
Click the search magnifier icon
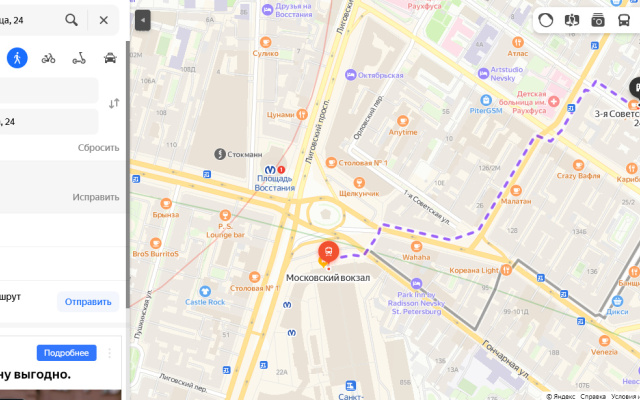coord(71,20)
